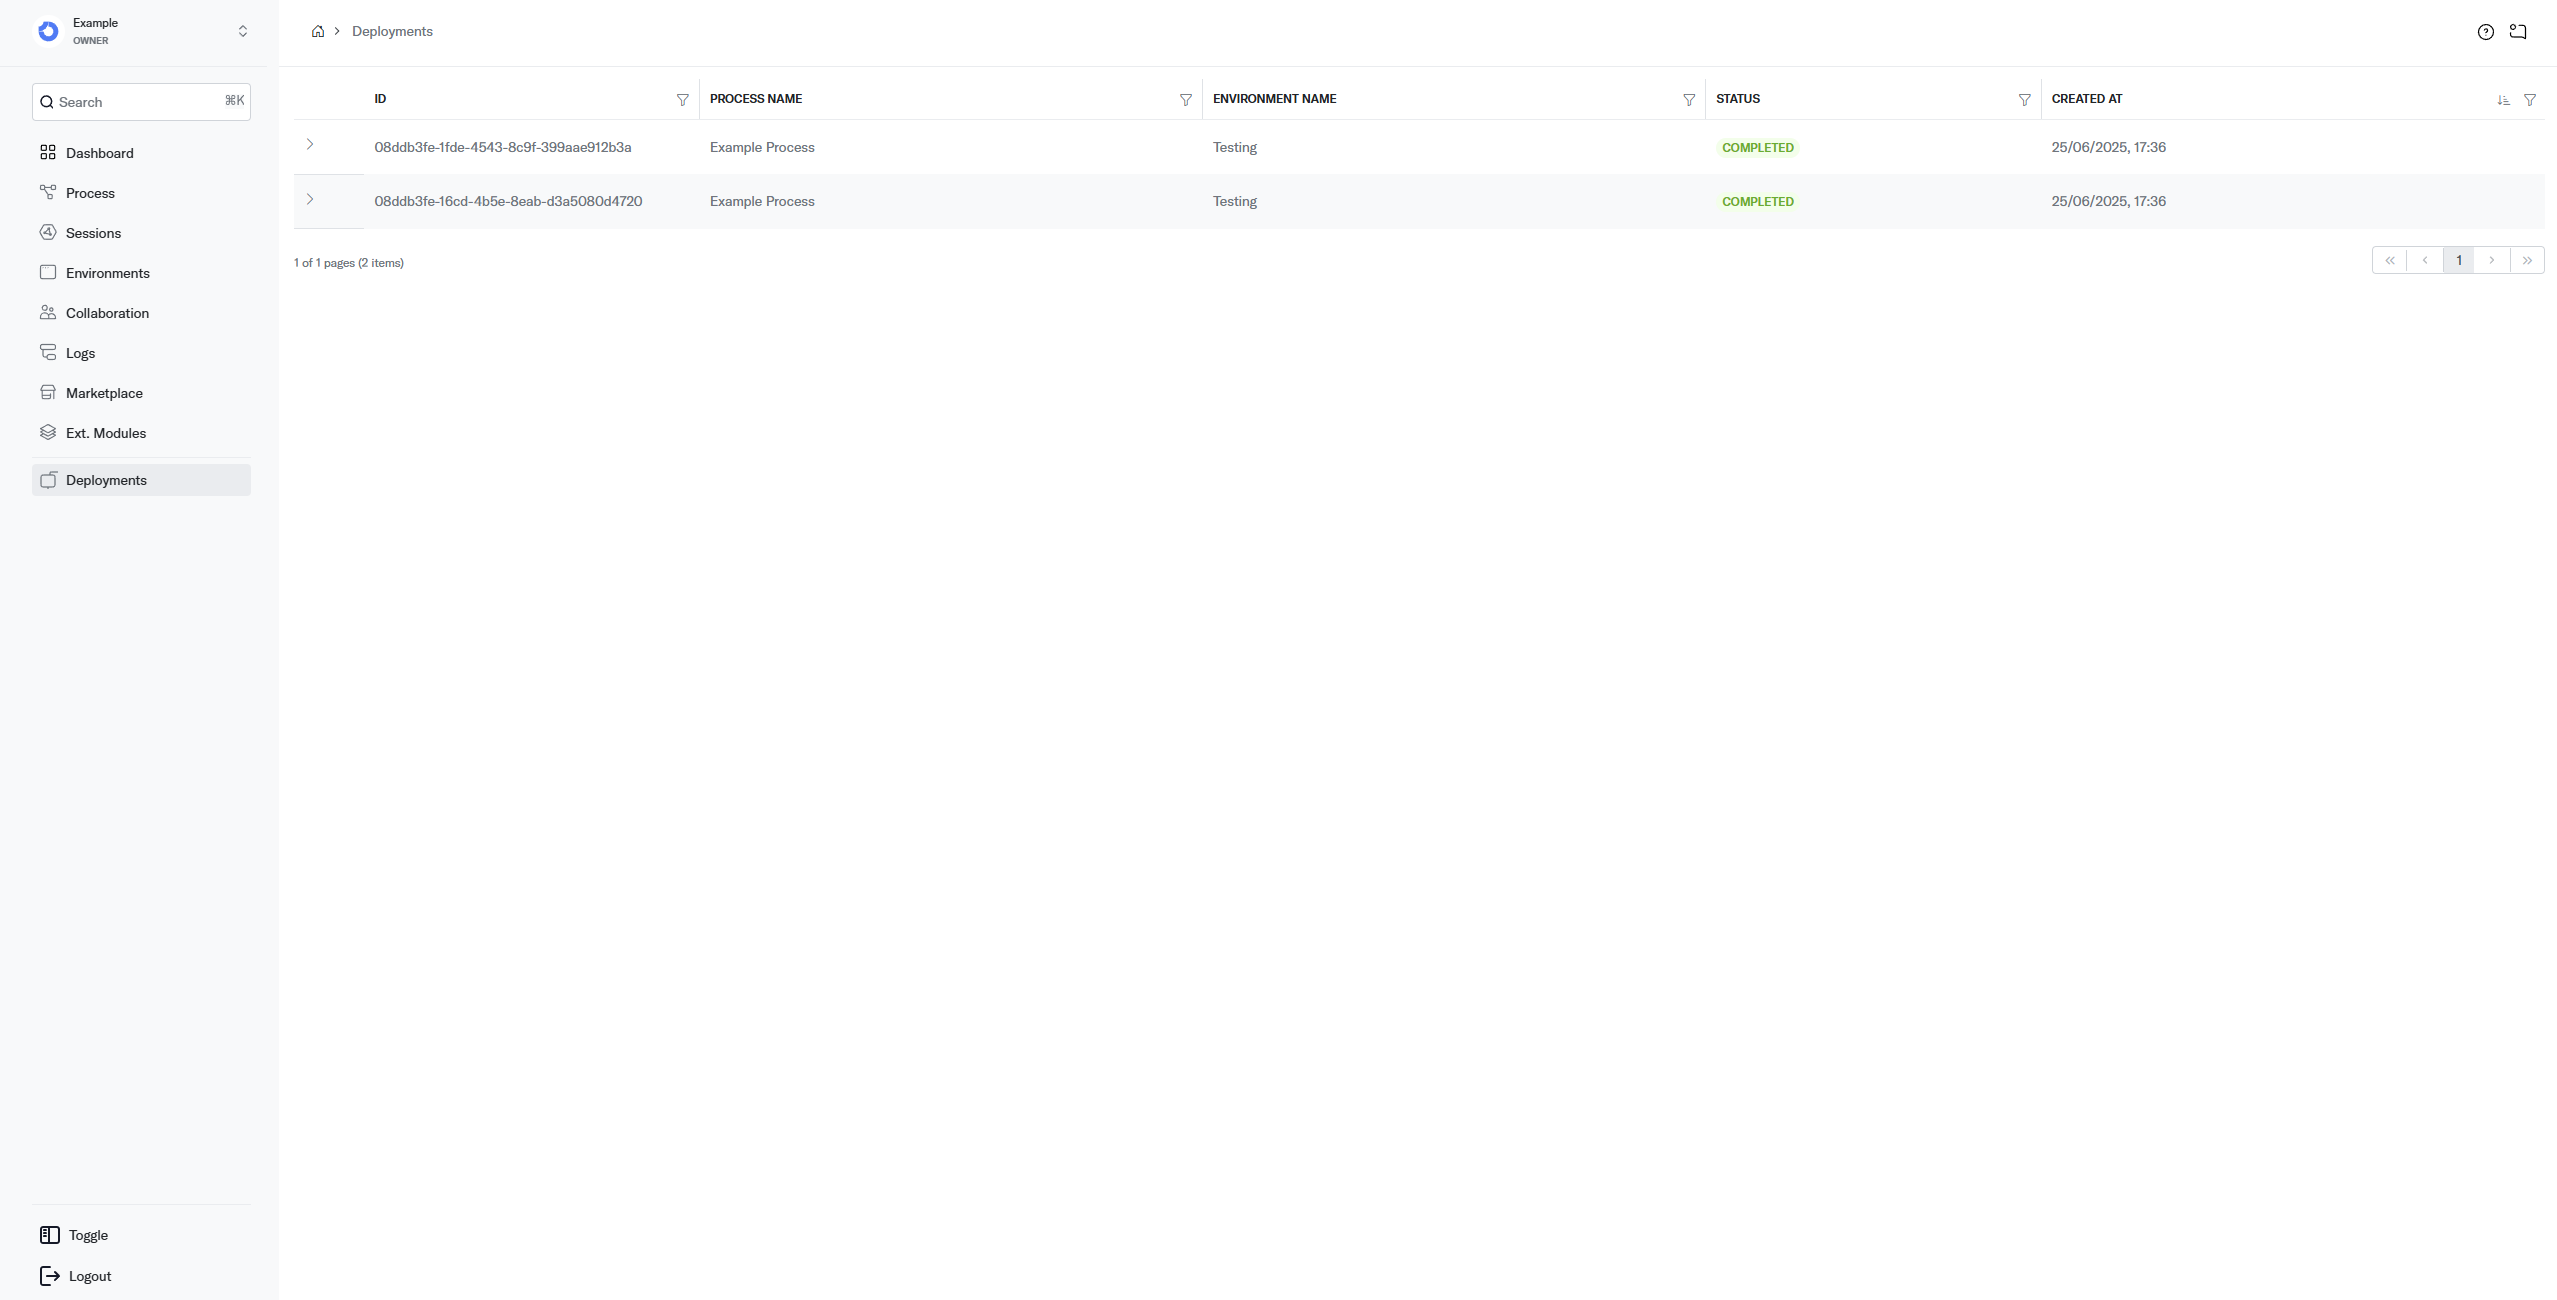Focus the Search input field
The width and height of the screenshot is (2557, 1300).
pyautogui.click(x=141, y=102)
